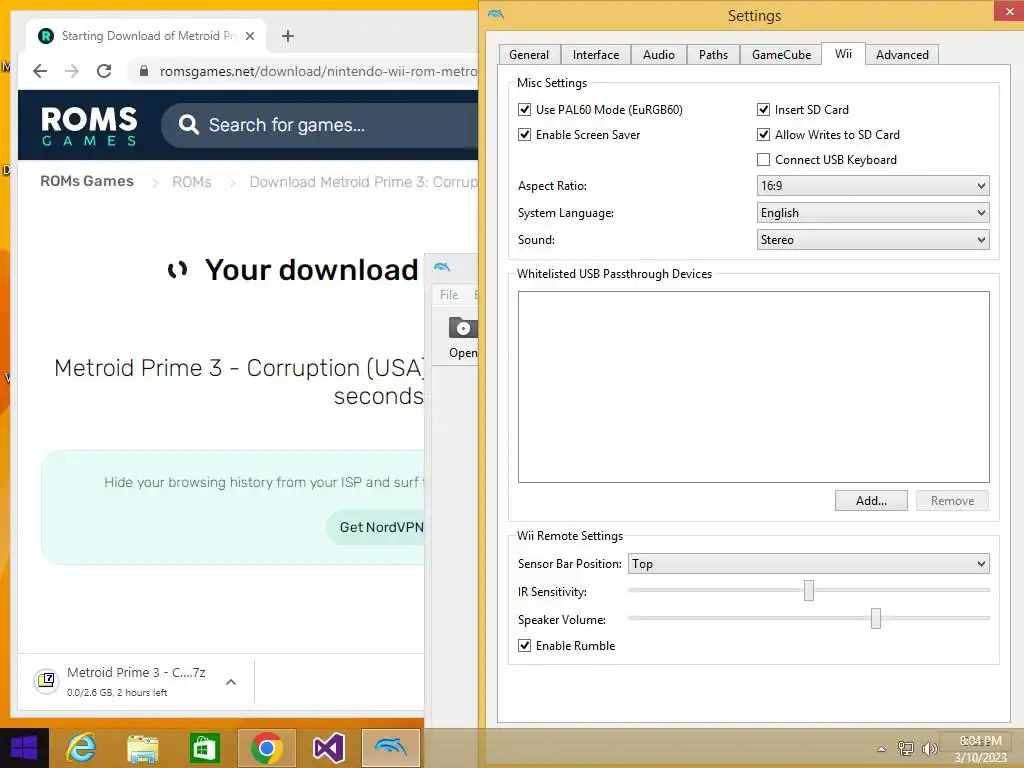Switch to Dolphin emulator in taskbar
The height and width of the screenshot is (768, 1024).
[x=391, y=748]
